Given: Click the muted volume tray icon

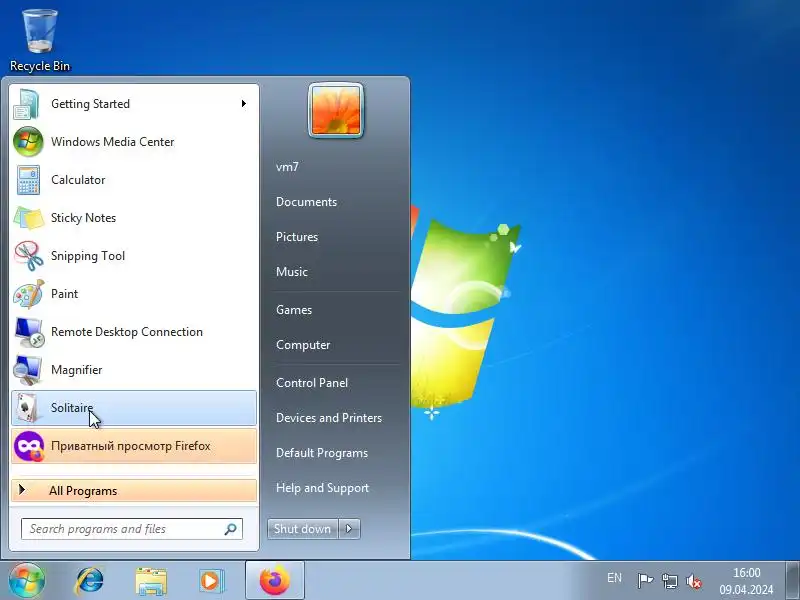Looking at the screenshot, I should (x=694, y=581).
